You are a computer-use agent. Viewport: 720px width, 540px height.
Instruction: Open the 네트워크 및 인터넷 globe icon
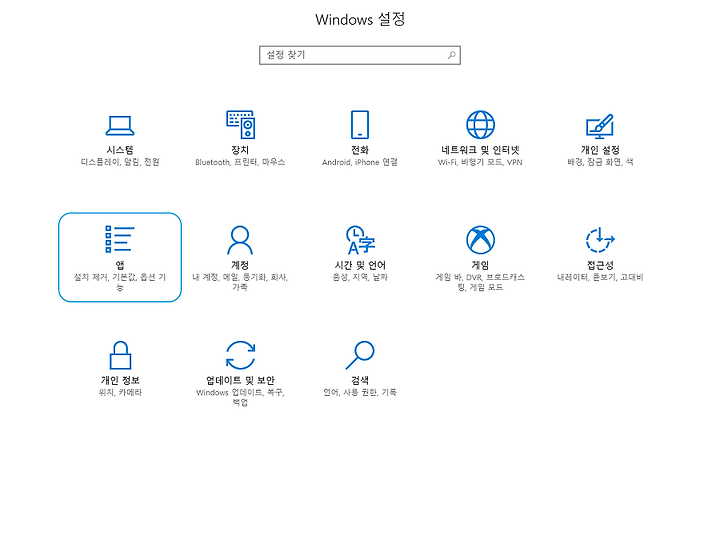point(480,124)
